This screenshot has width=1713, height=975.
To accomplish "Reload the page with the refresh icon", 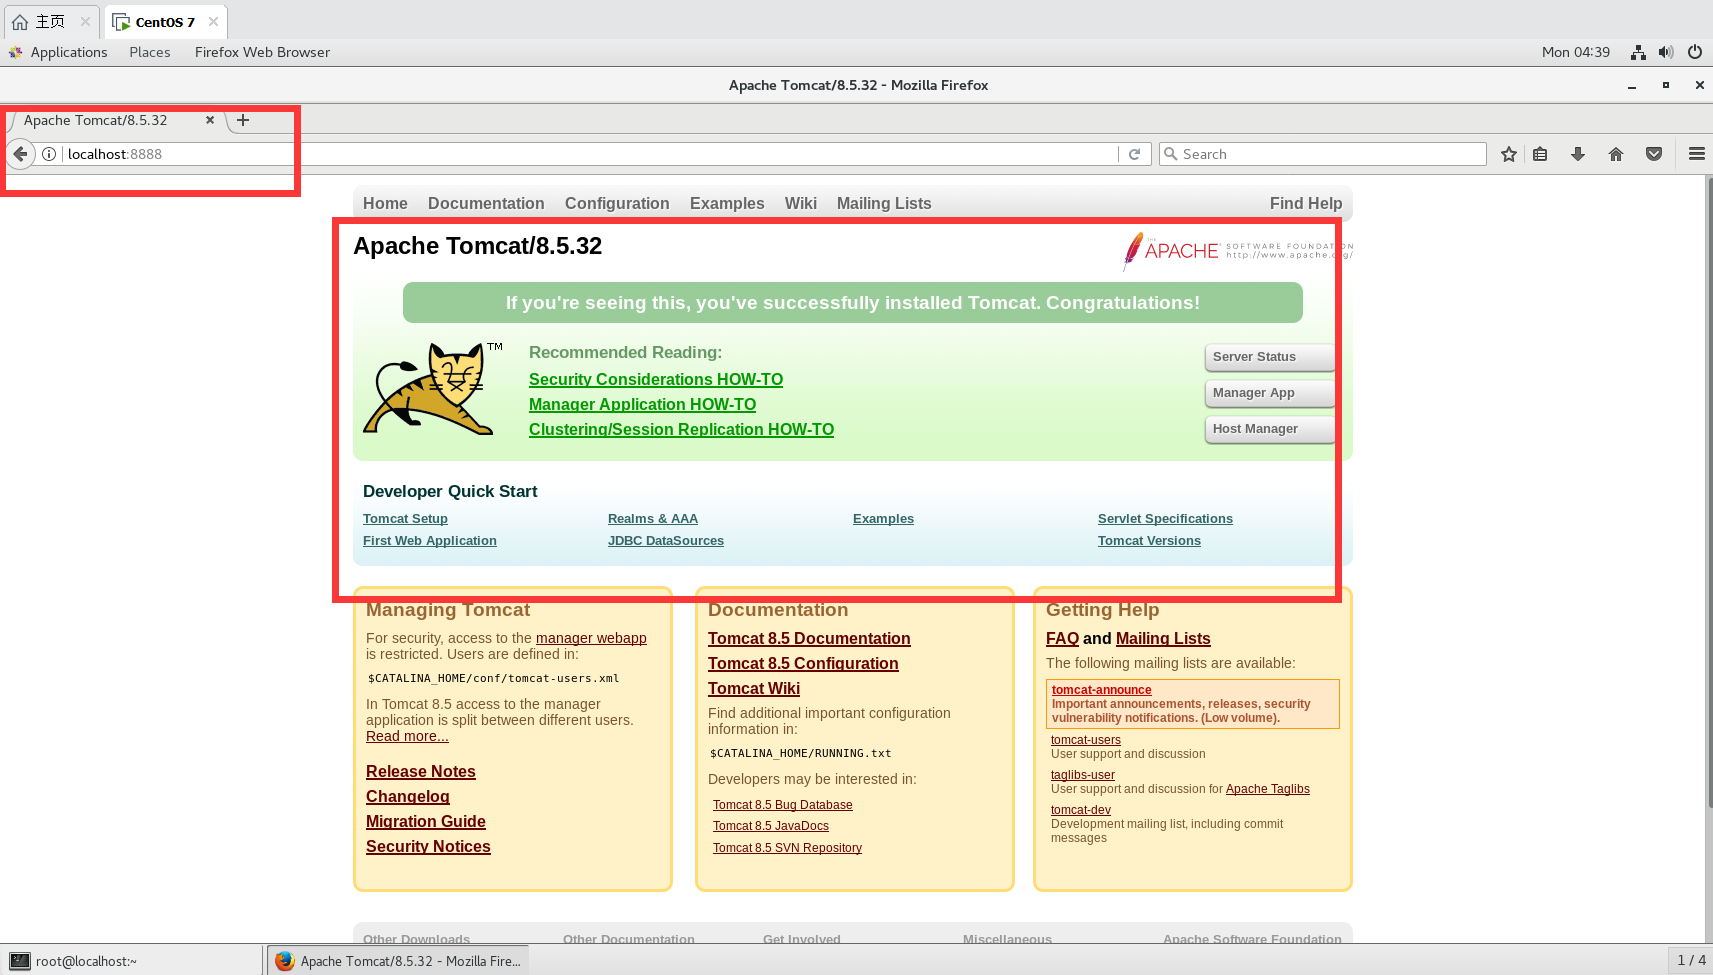I will click(1134, 154).
